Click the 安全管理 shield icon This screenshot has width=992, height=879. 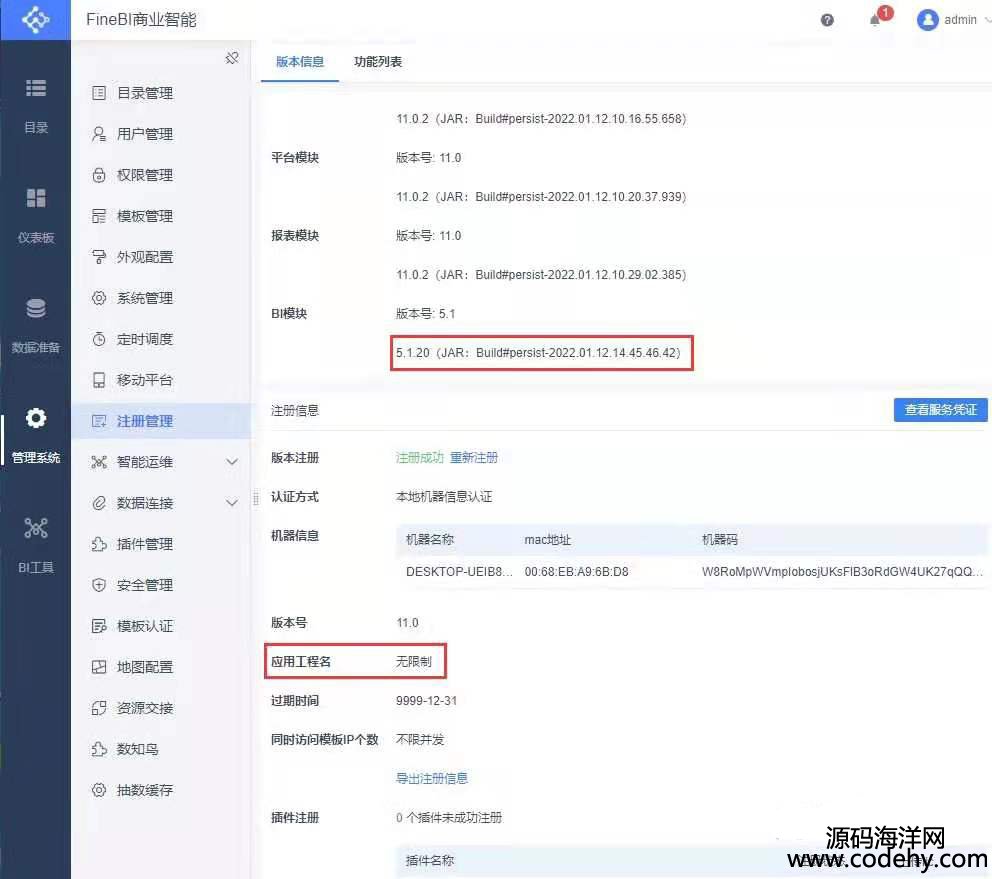point(99,585)
